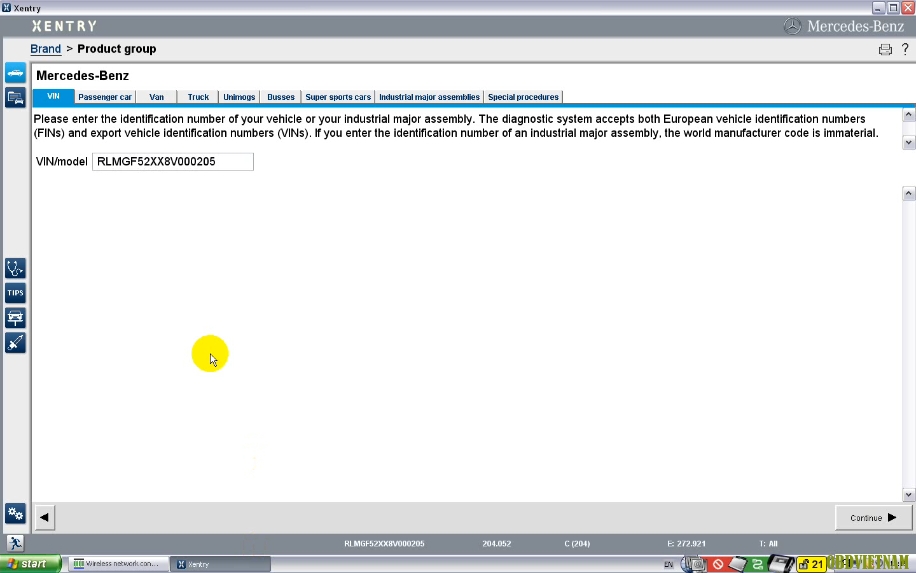
Task: Click the car lift sidebar icon
Action: click(x=15, y=318)
